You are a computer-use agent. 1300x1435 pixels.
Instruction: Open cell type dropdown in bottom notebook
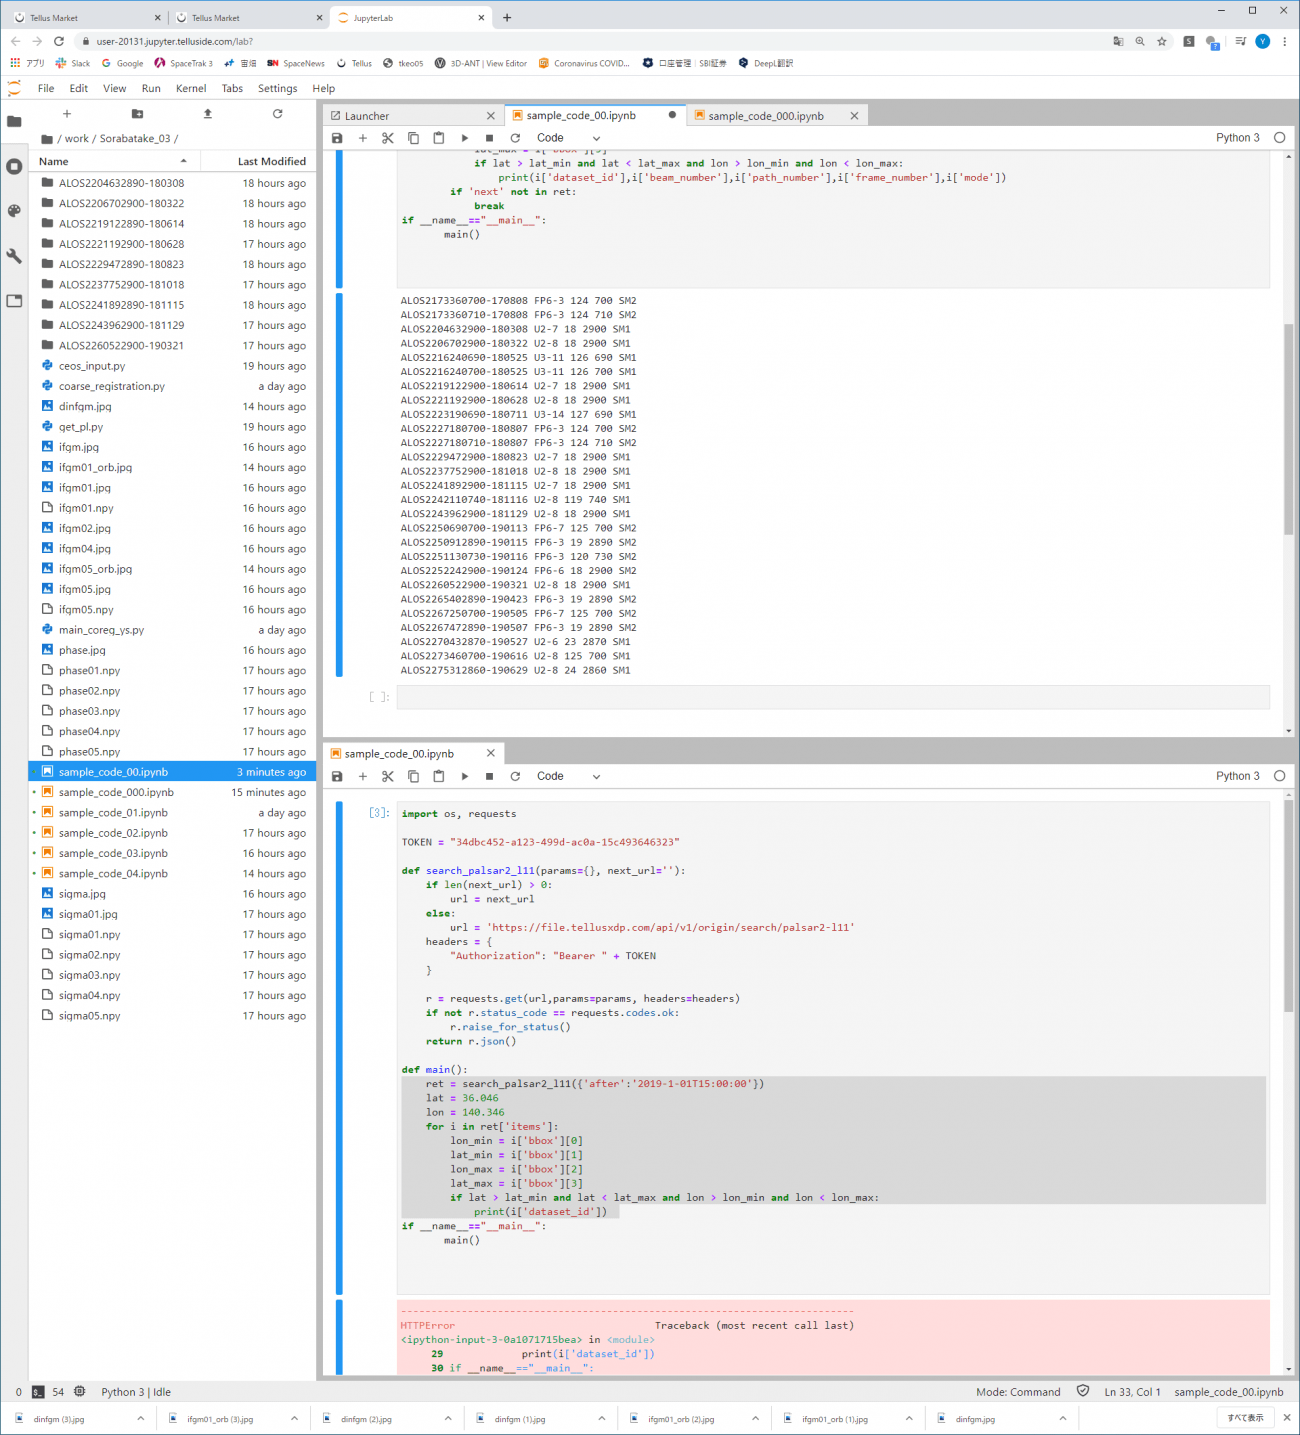tap(568, 776)
